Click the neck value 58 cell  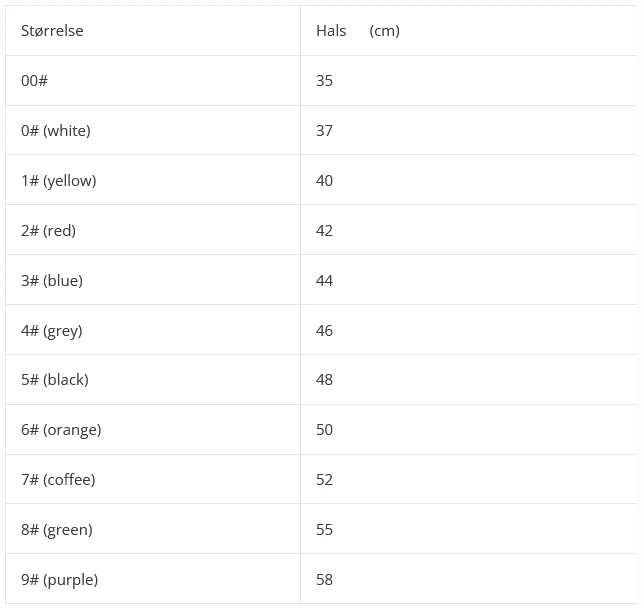pos(325,580)
